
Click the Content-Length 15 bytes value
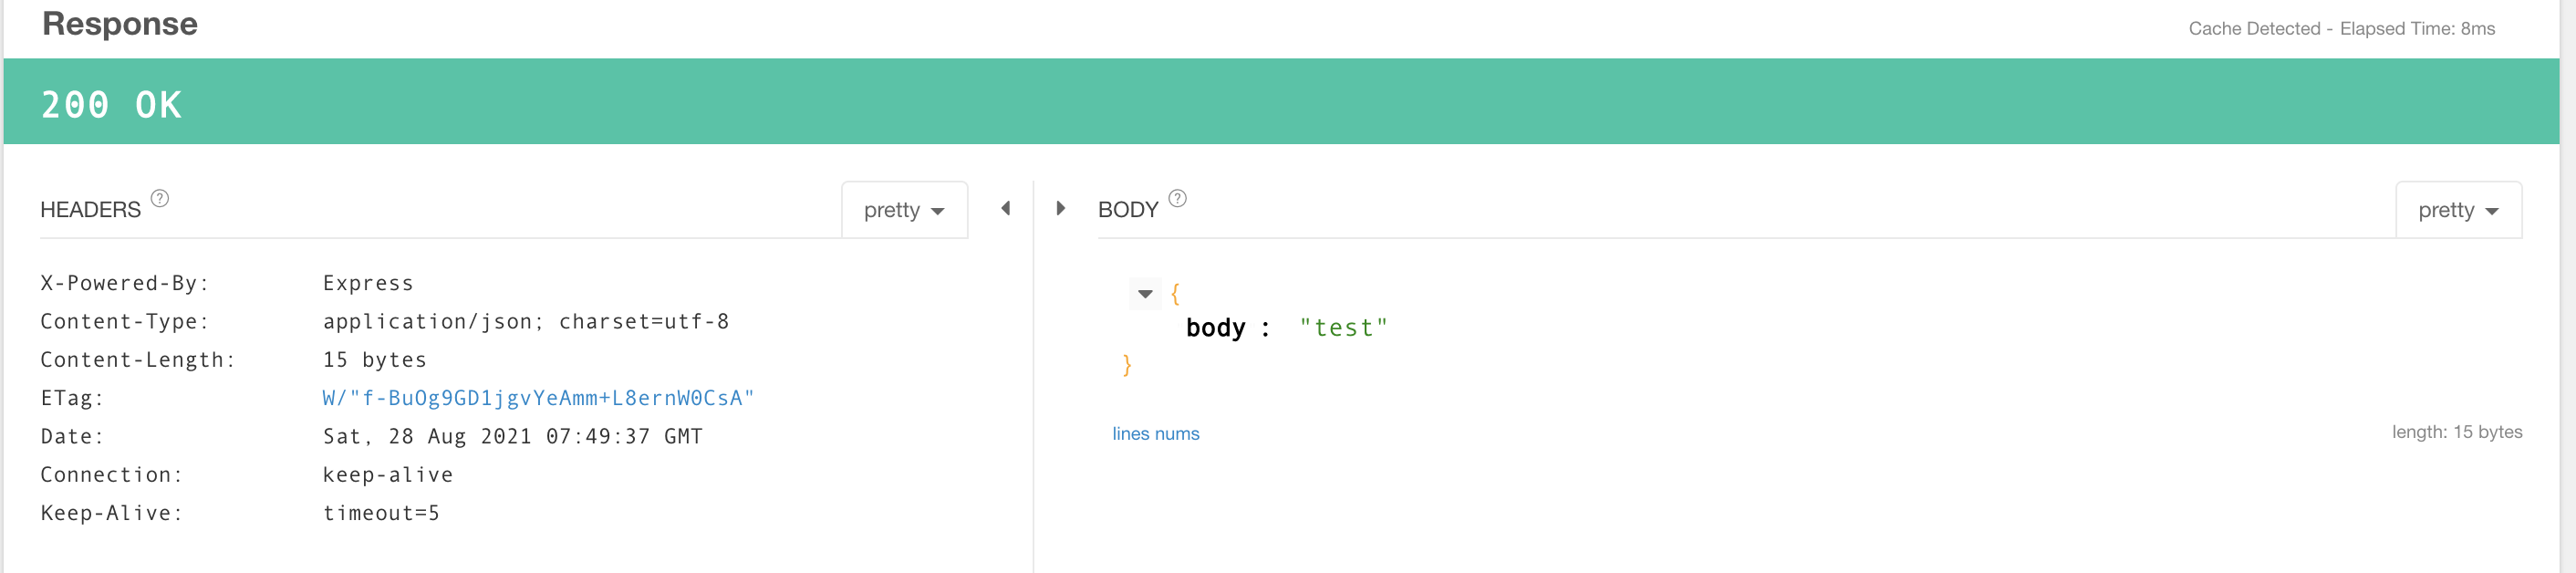coord(374,360)
